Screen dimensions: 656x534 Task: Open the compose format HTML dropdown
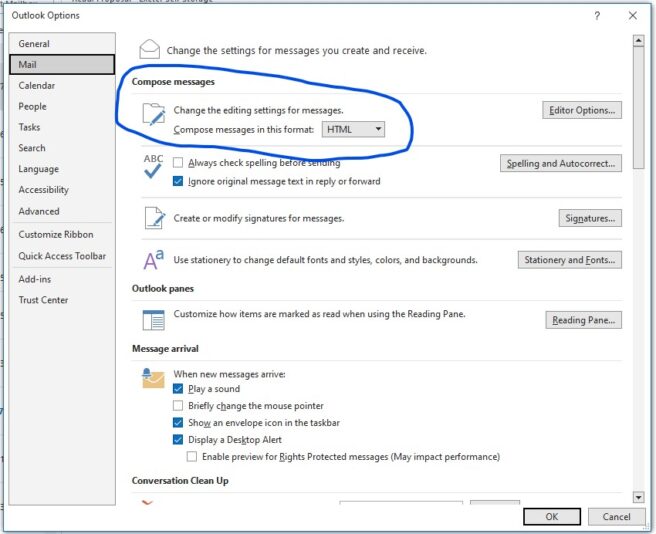[x=353, y=129]
